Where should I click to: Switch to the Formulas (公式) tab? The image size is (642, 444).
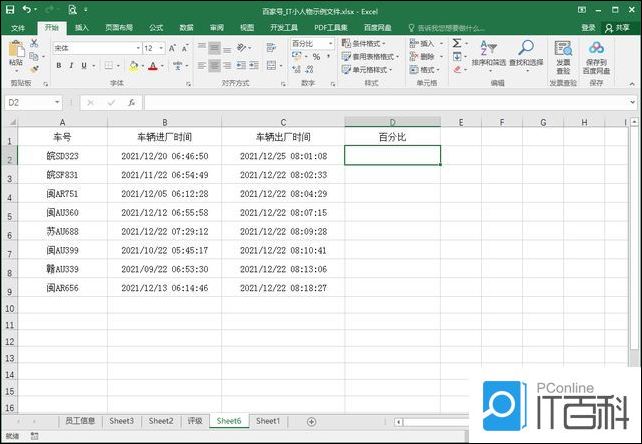click(x=156, y=27)
